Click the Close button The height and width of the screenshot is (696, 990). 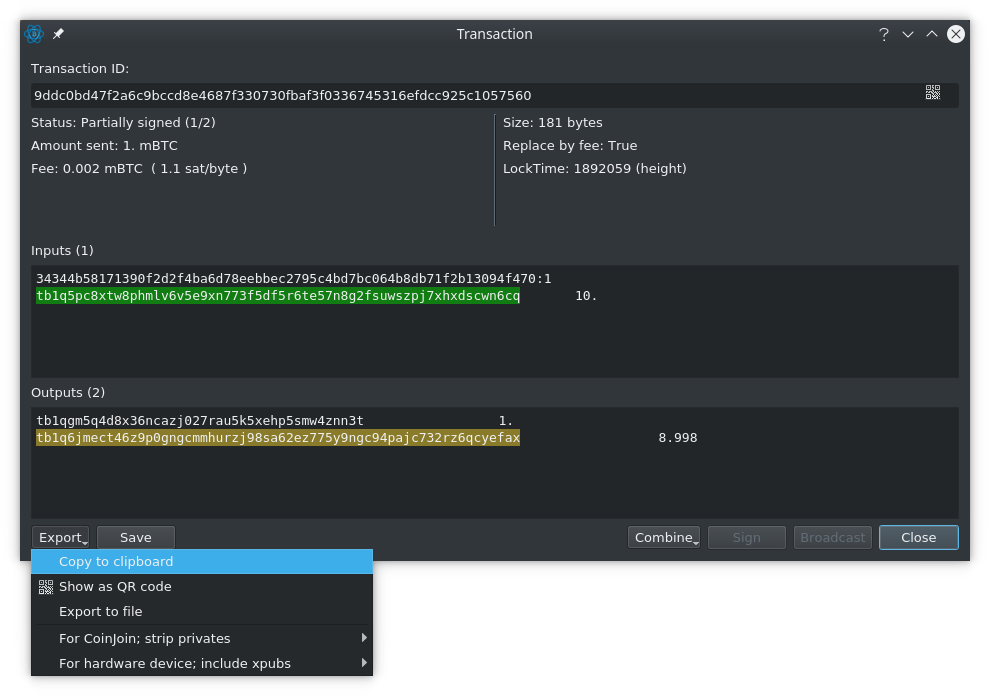[x=919, y=537]
